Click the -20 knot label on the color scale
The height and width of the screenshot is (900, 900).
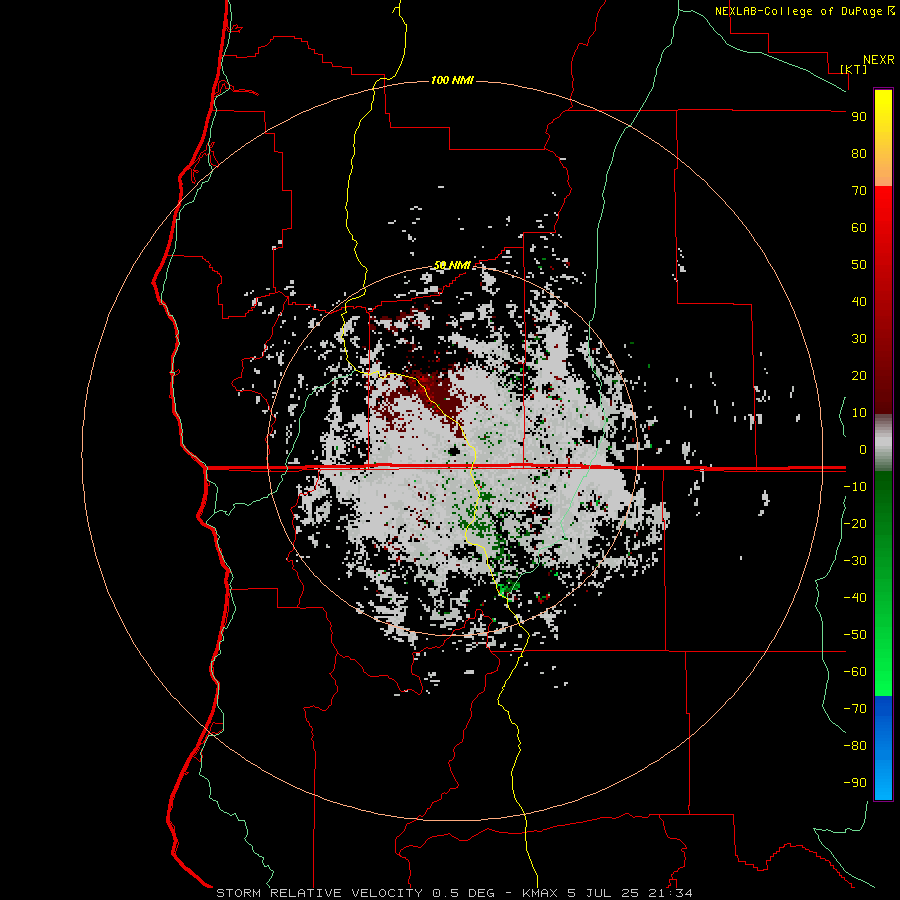click(855, 523)
